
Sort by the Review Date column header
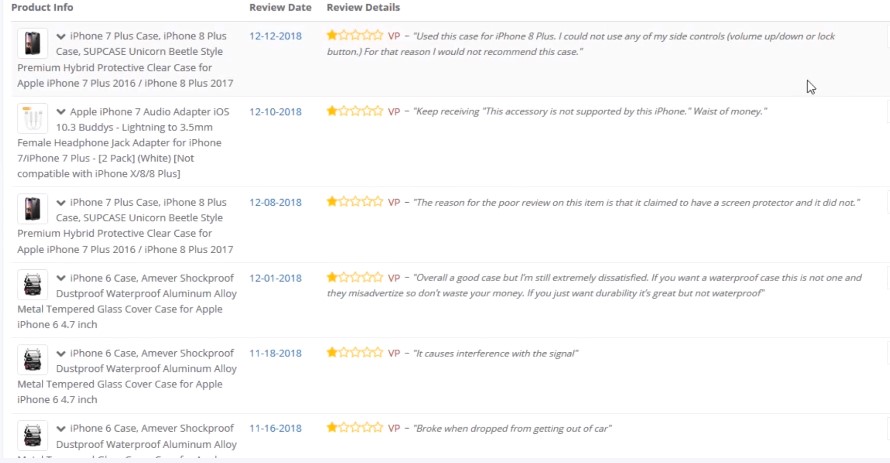[x=280, y=7]
